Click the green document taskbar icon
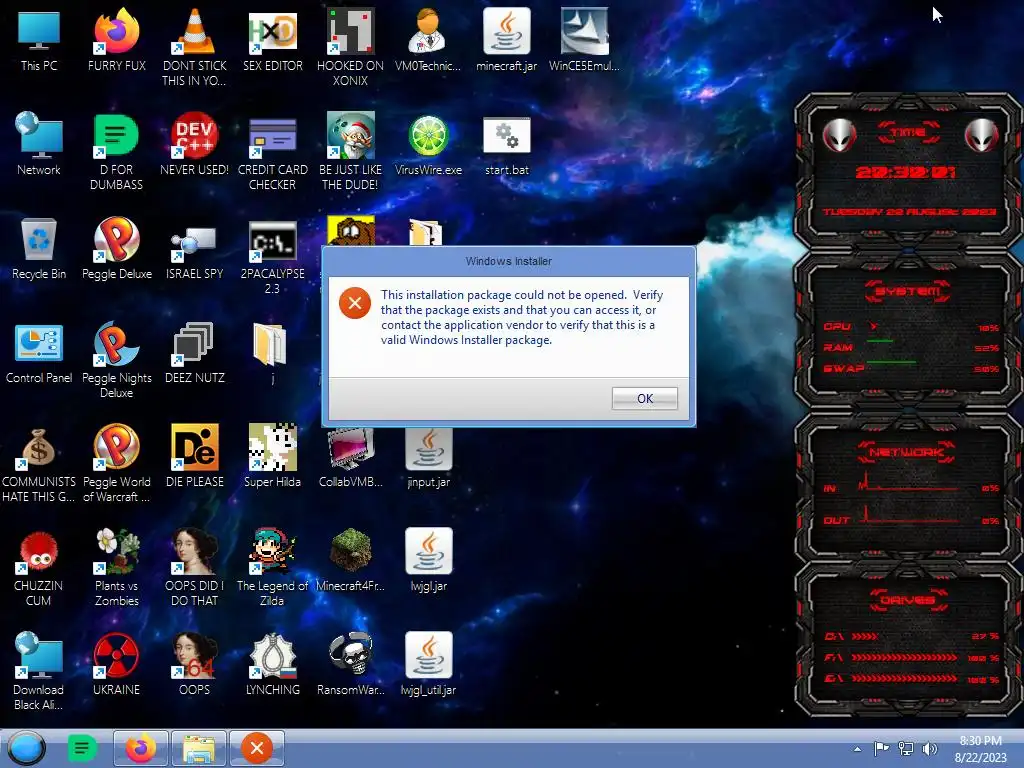1024x768 pixels. click(x=82, y=748)
